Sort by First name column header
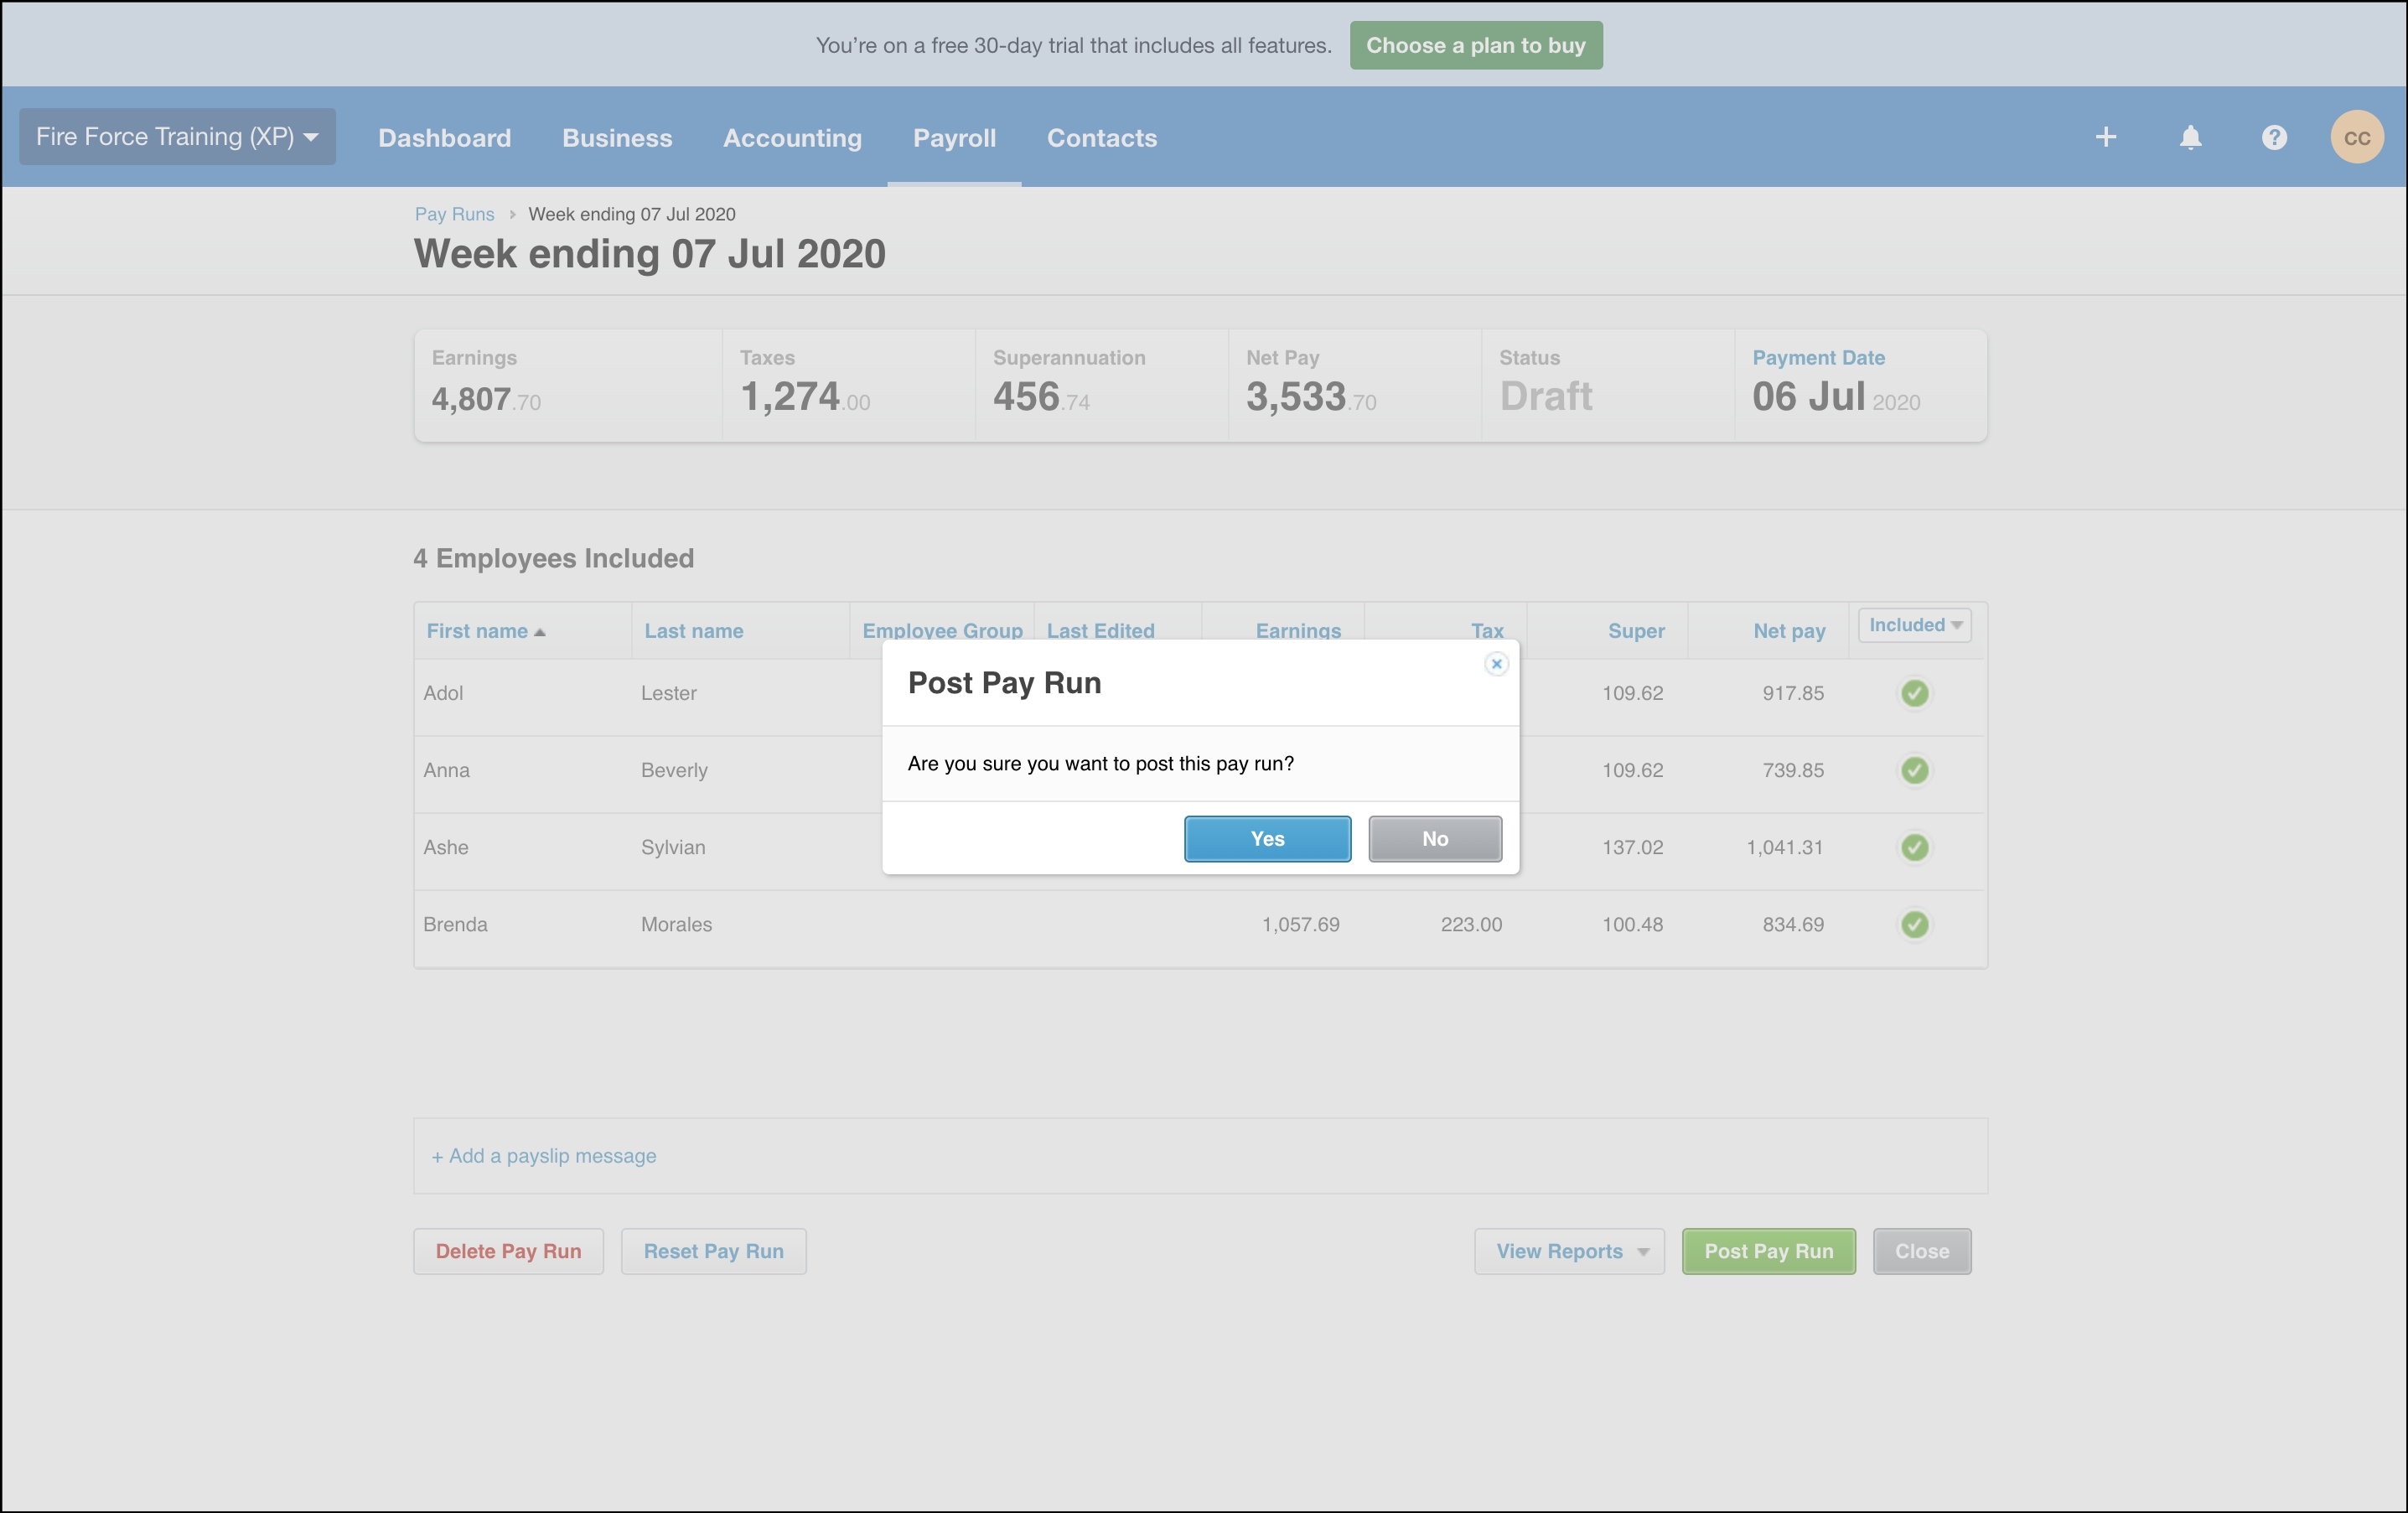This screenshot has height=1513, width=2408. [477, 631]
